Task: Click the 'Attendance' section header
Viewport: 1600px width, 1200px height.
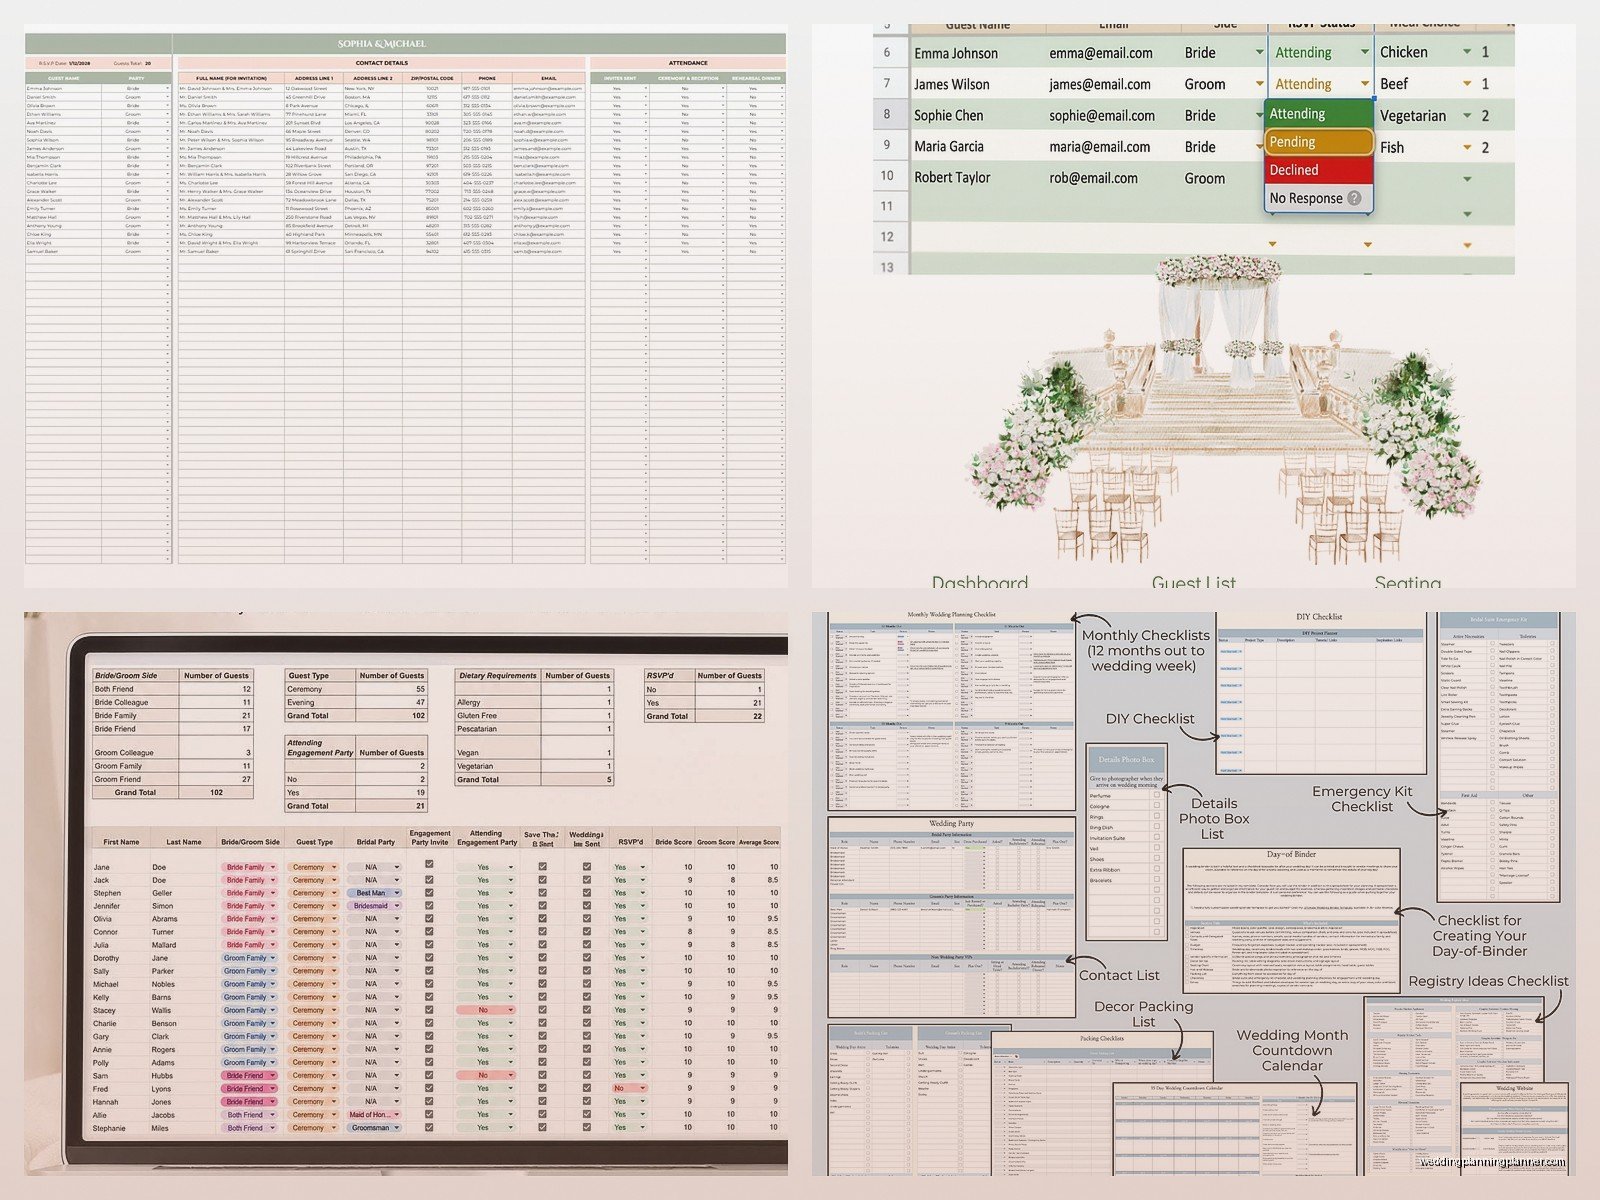Action: (687, 63)
